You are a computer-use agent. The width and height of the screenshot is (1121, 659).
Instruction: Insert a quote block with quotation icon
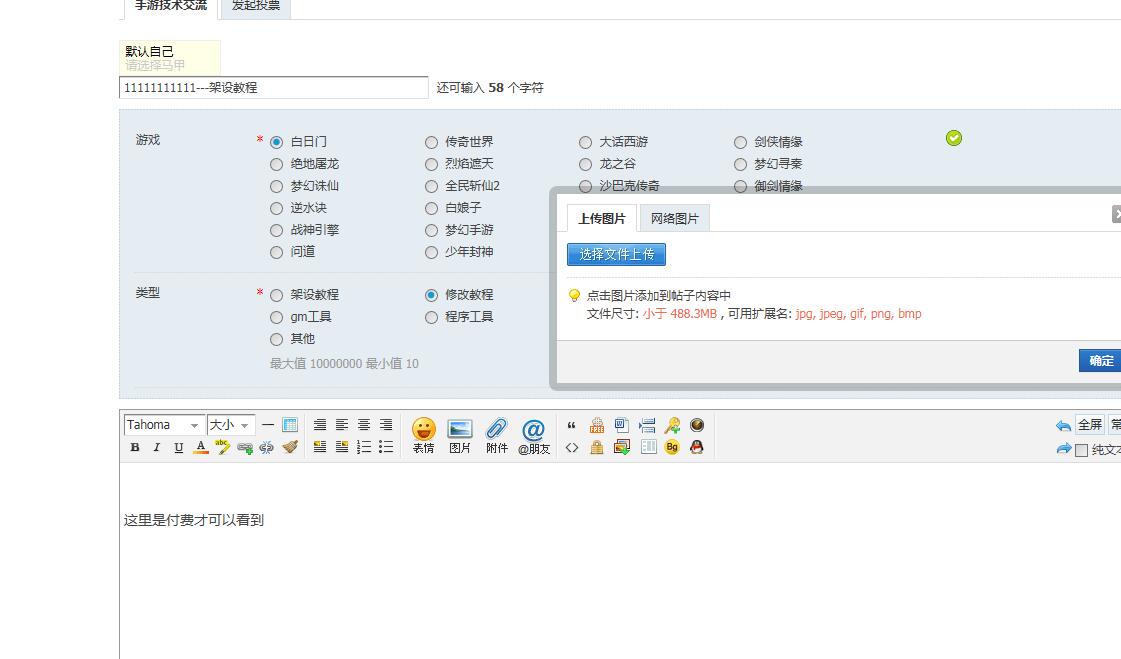coord(572,426)
